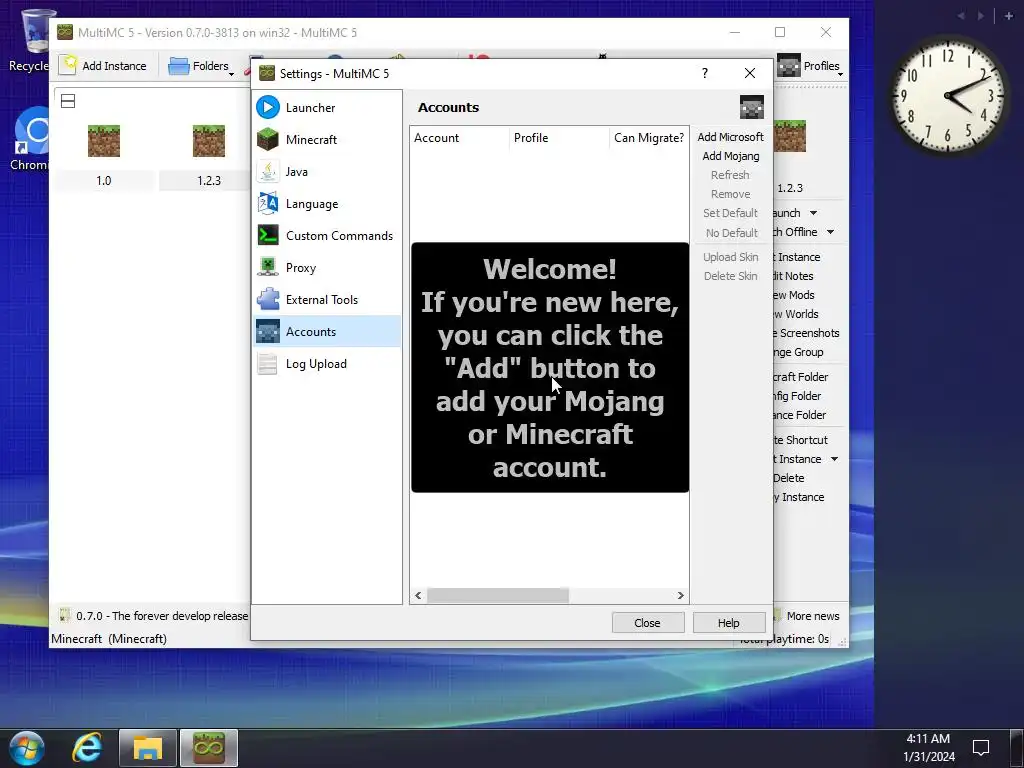Screen dimensions: 1024x768
Task: Open the 0.7.0 forever develop release news
Action: [x=153, y=616]
